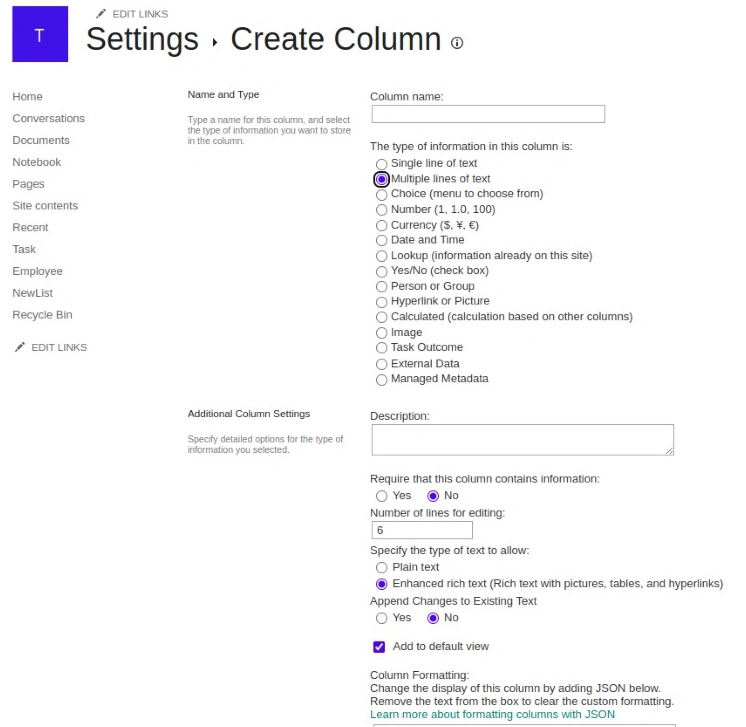Go to Site contents in navigation
746x727 pixels.
click(x=45, y=206)
